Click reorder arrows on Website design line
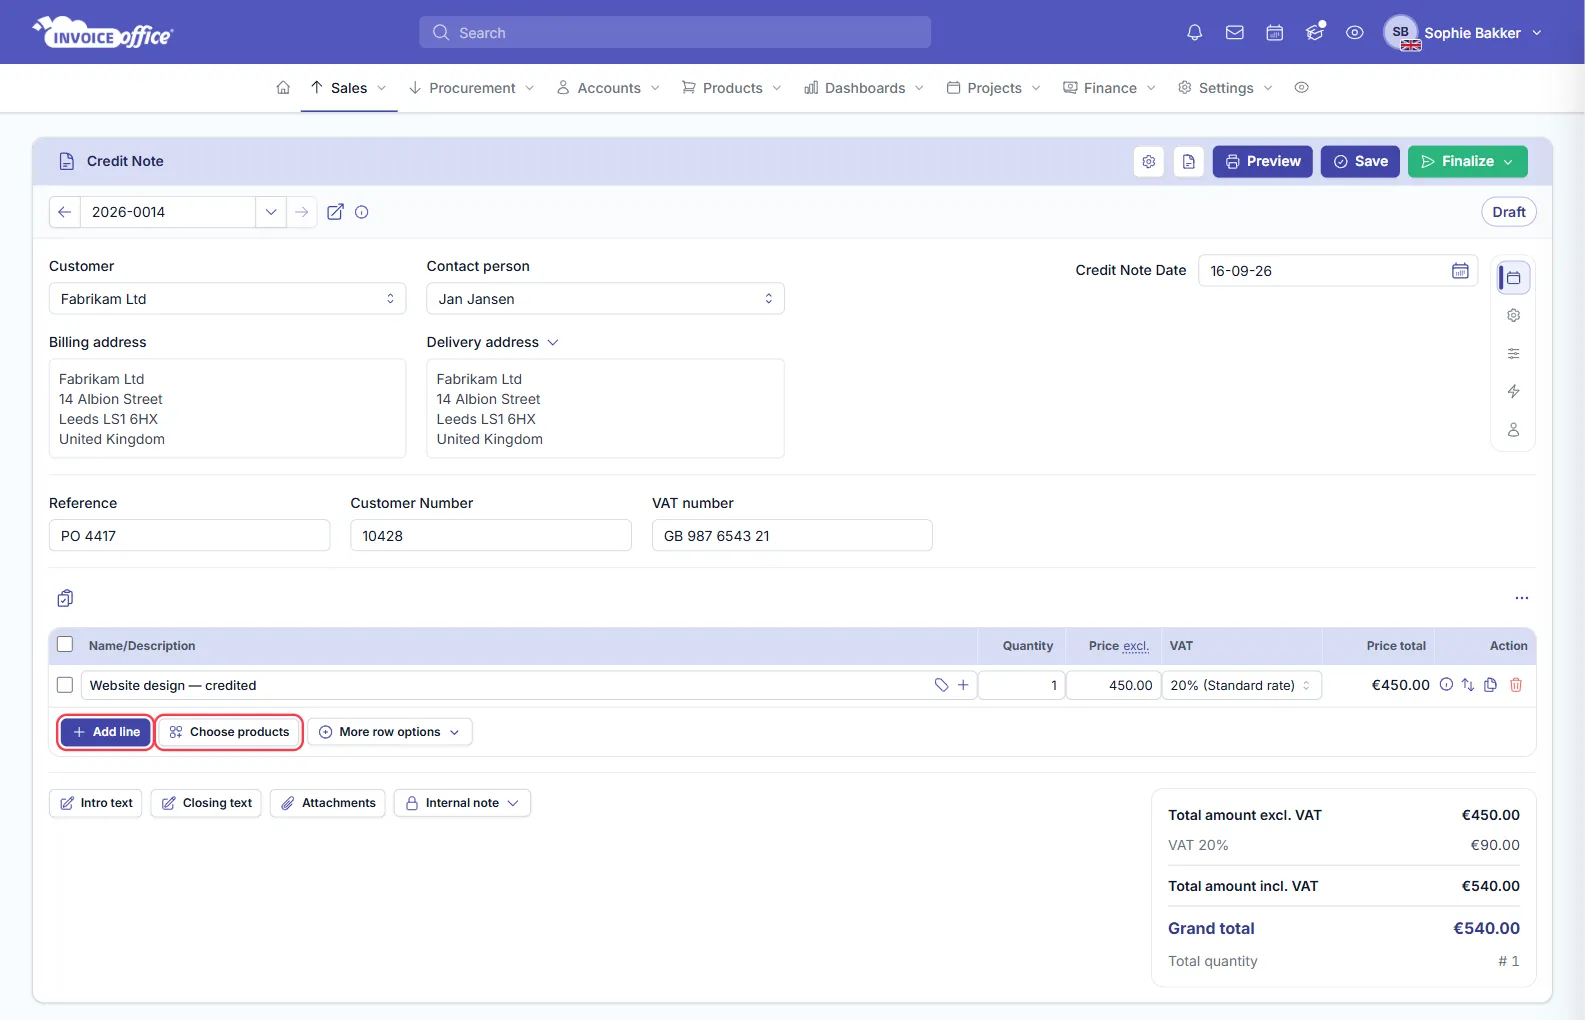The width and height of the screenshot is (1585, 1020). tap(1468, 685)
